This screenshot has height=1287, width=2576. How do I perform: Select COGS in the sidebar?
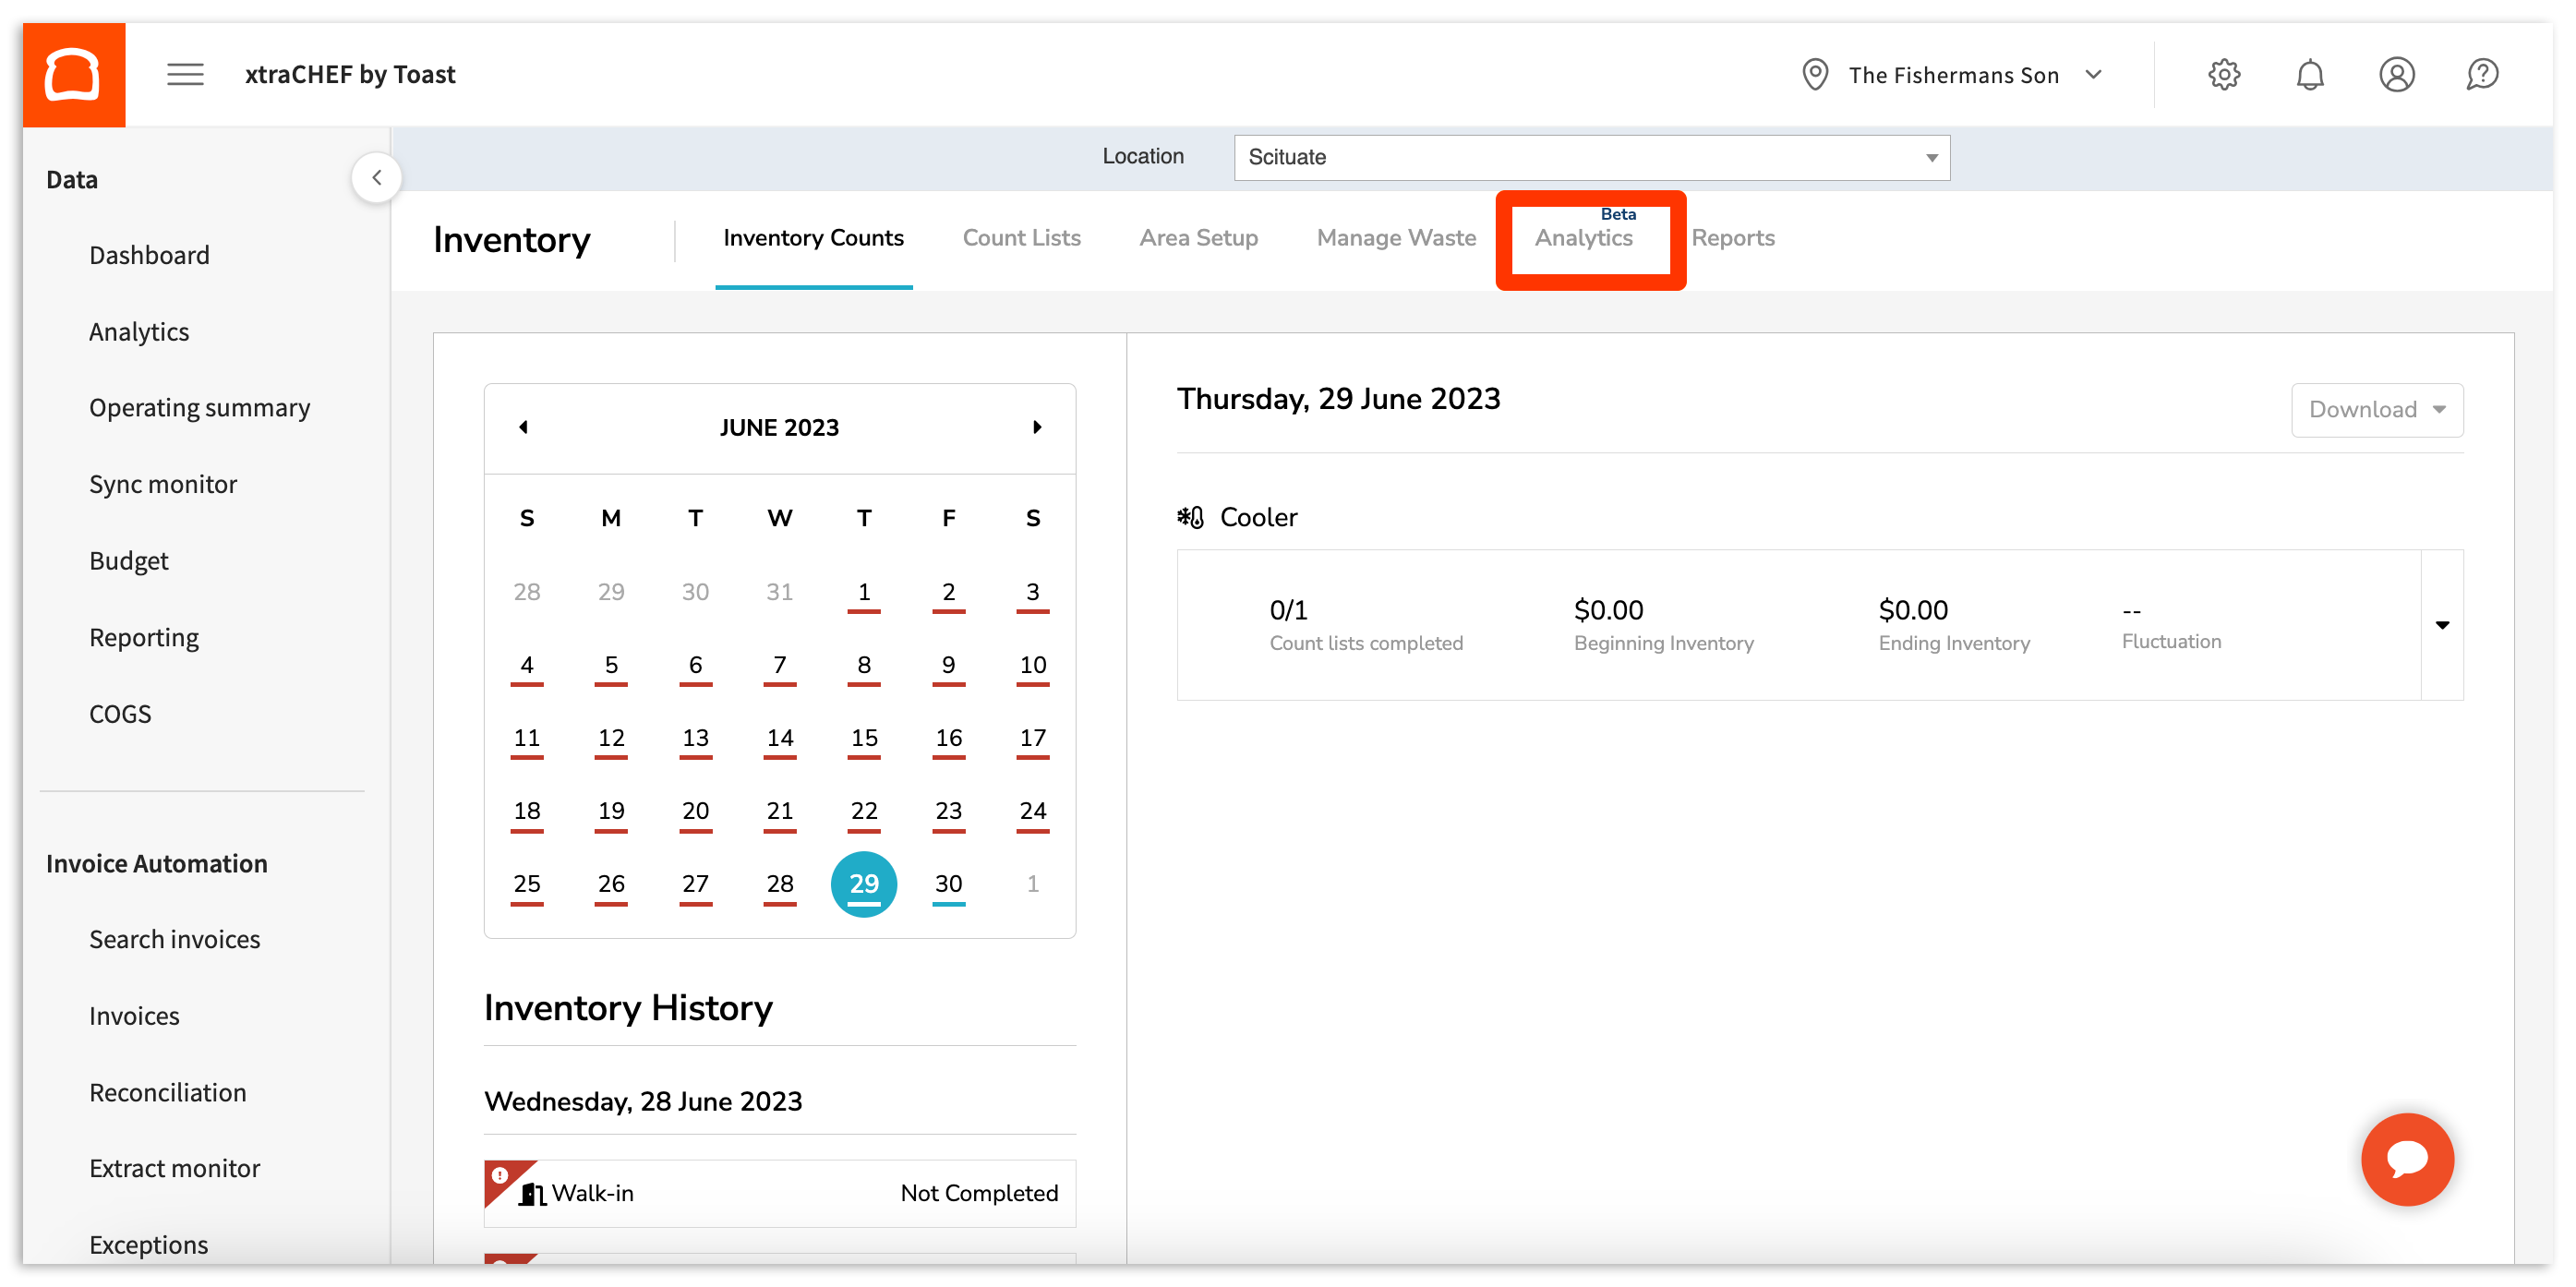[x=120, y=713]
